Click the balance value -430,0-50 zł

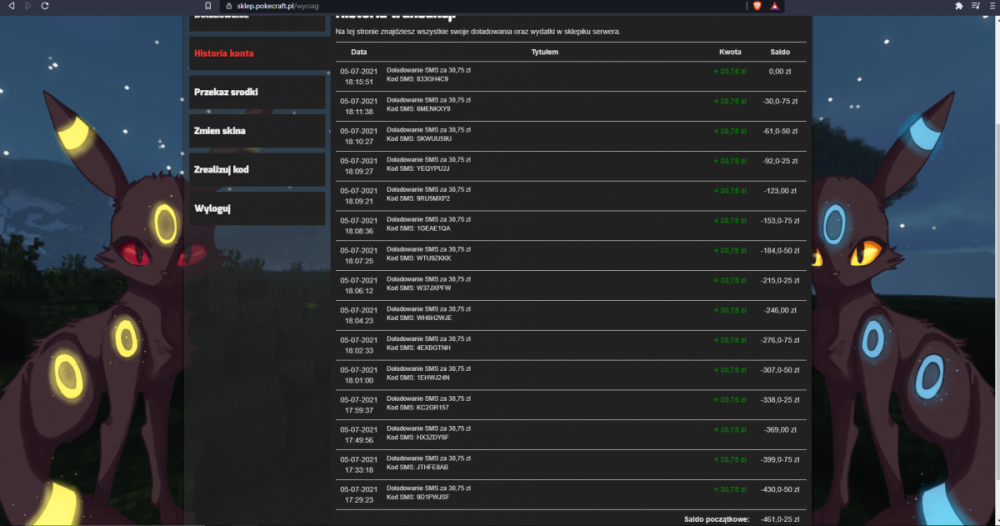(780, 490)
